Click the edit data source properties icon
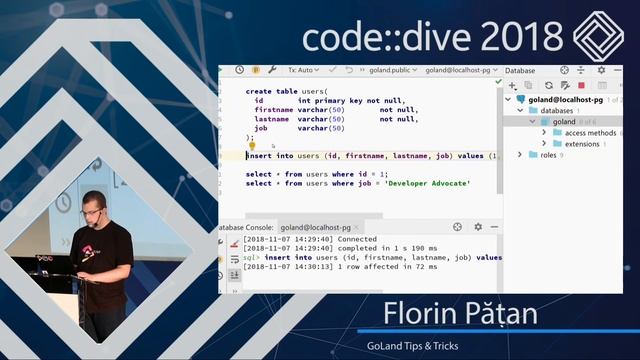Screen dimensions: 640x360 (565, 85)
